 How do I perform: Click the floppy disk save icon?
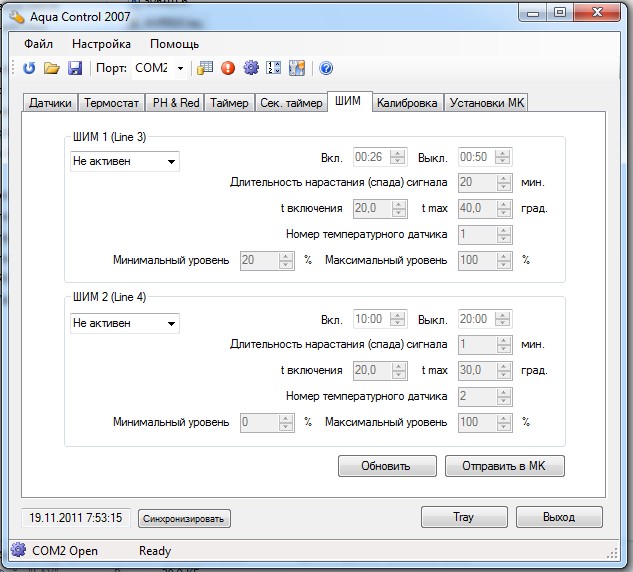tap(74, 68)
